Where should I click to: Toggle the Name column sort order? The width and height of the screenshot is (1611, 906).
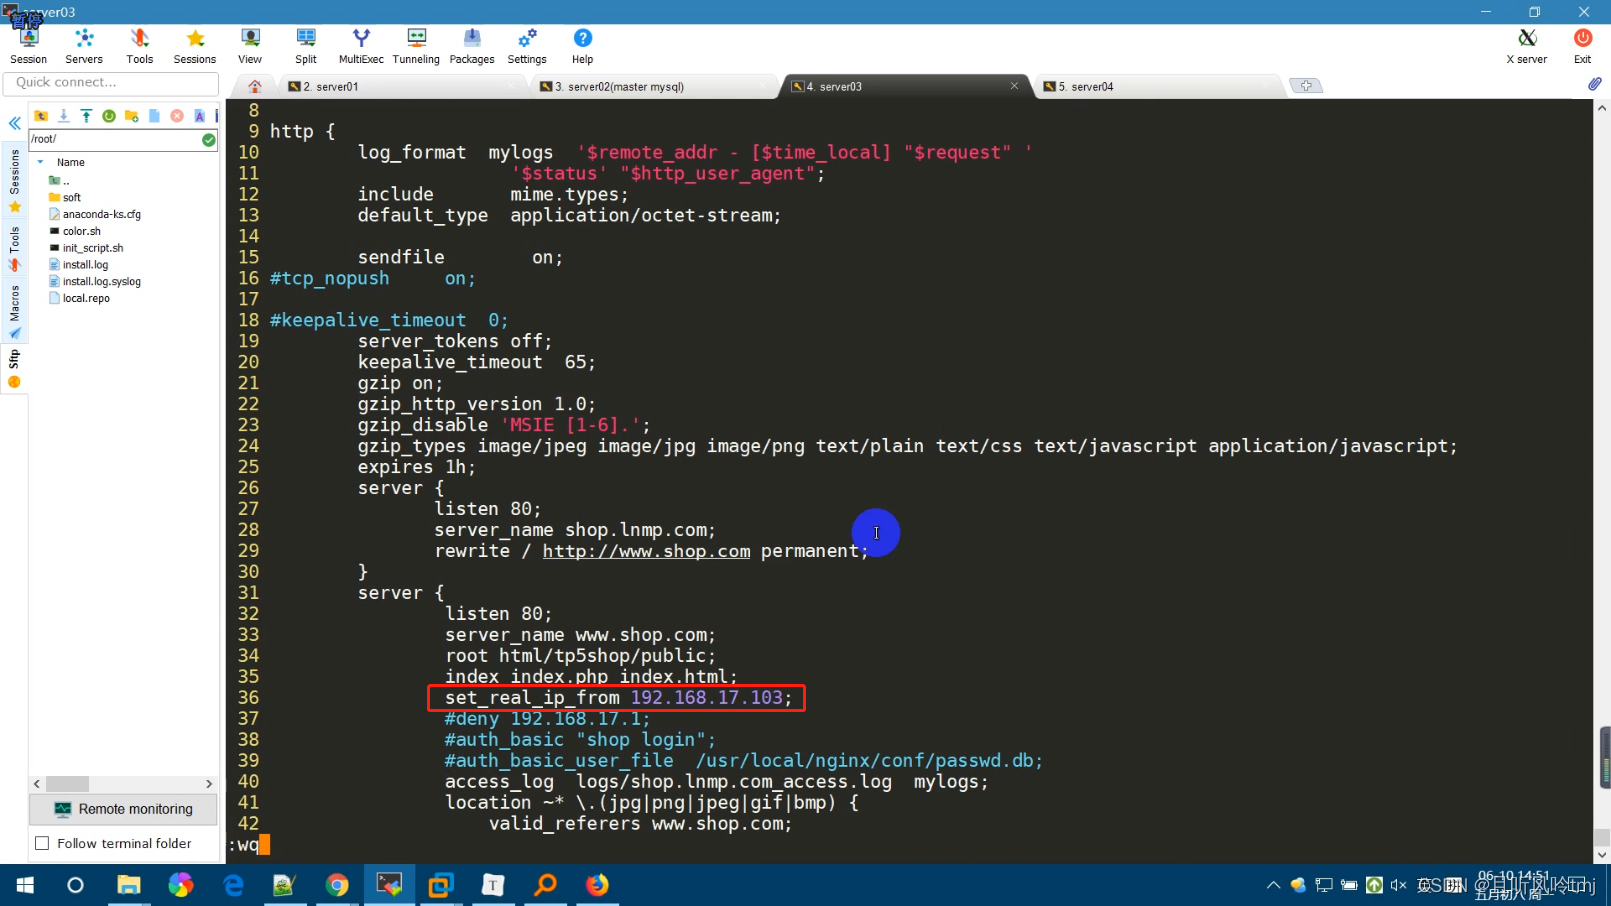70,161
